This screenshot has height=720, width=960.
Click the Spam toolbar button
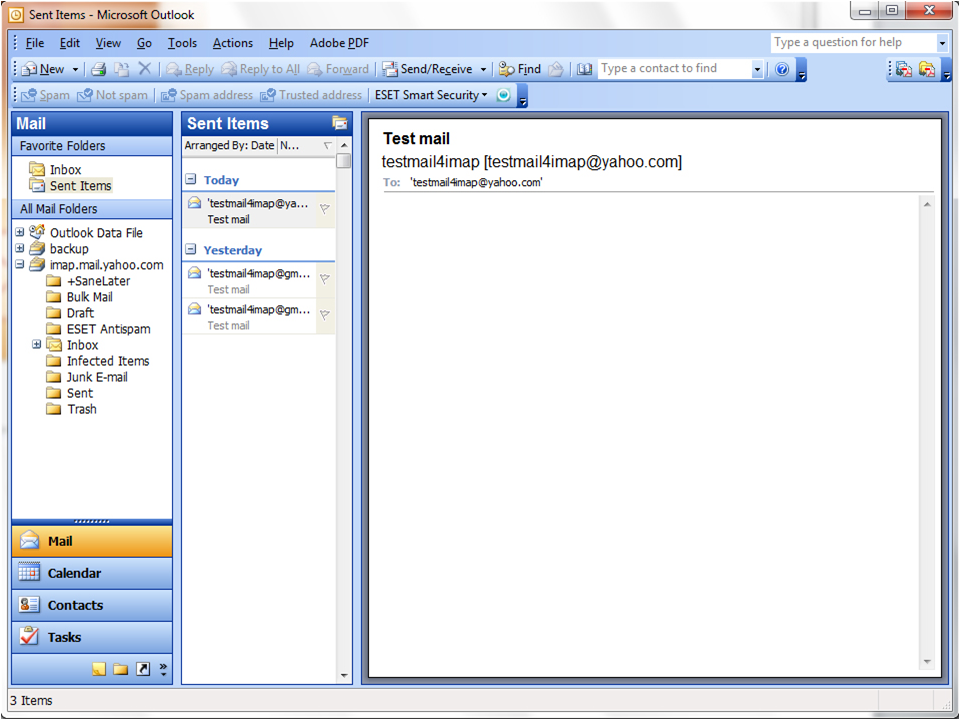pos(45,95)
